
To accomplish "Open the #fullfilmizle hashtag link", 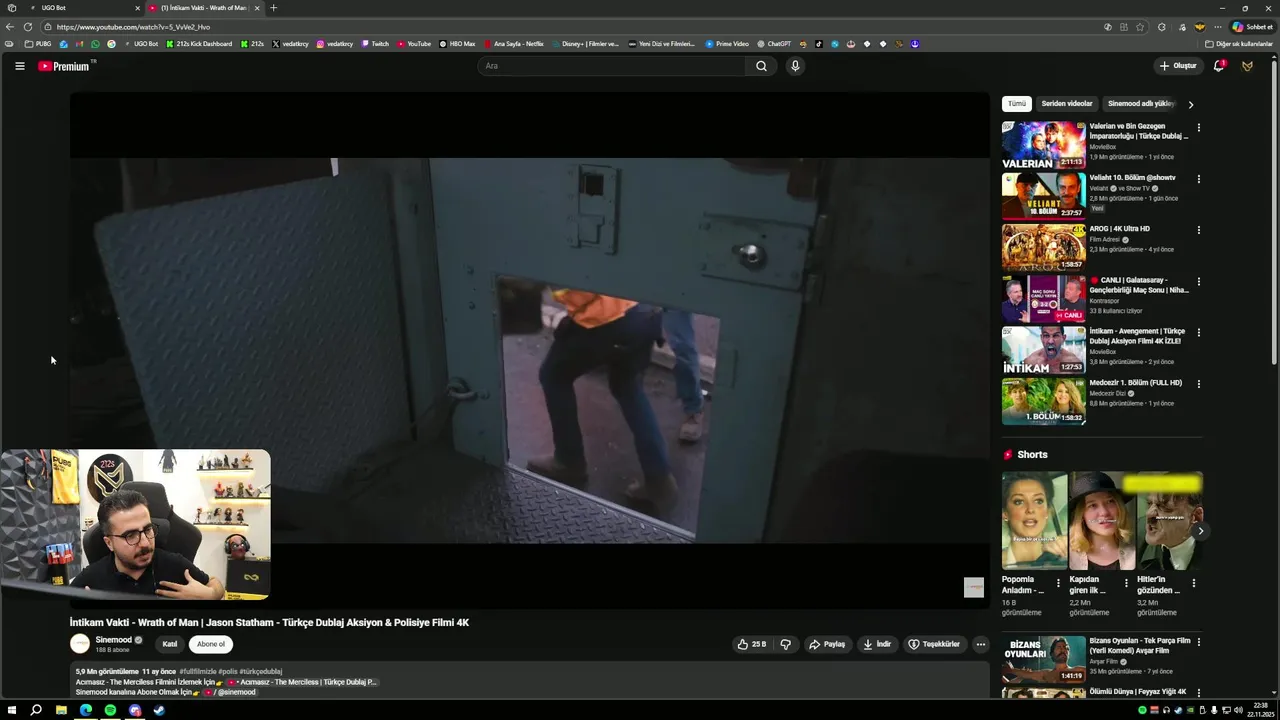I will (x=197, y=672).
